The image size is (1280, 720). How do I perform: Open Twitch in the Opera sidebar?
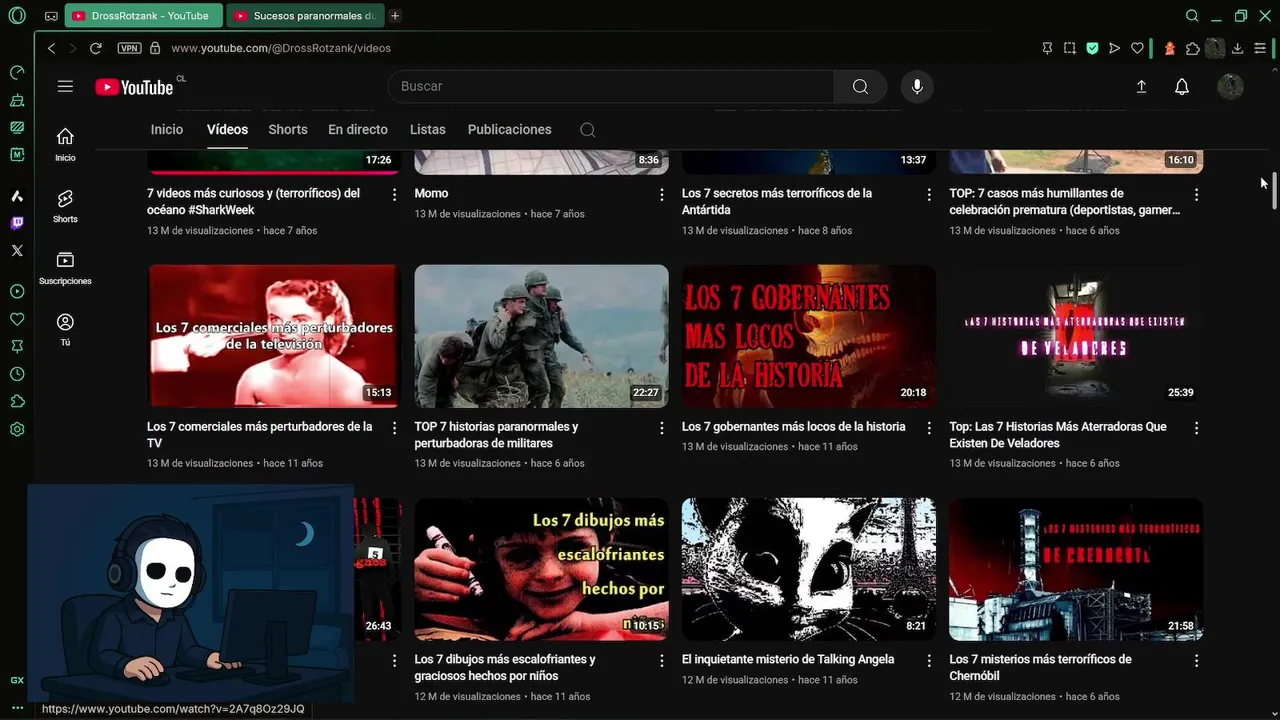tap(17, 223)
